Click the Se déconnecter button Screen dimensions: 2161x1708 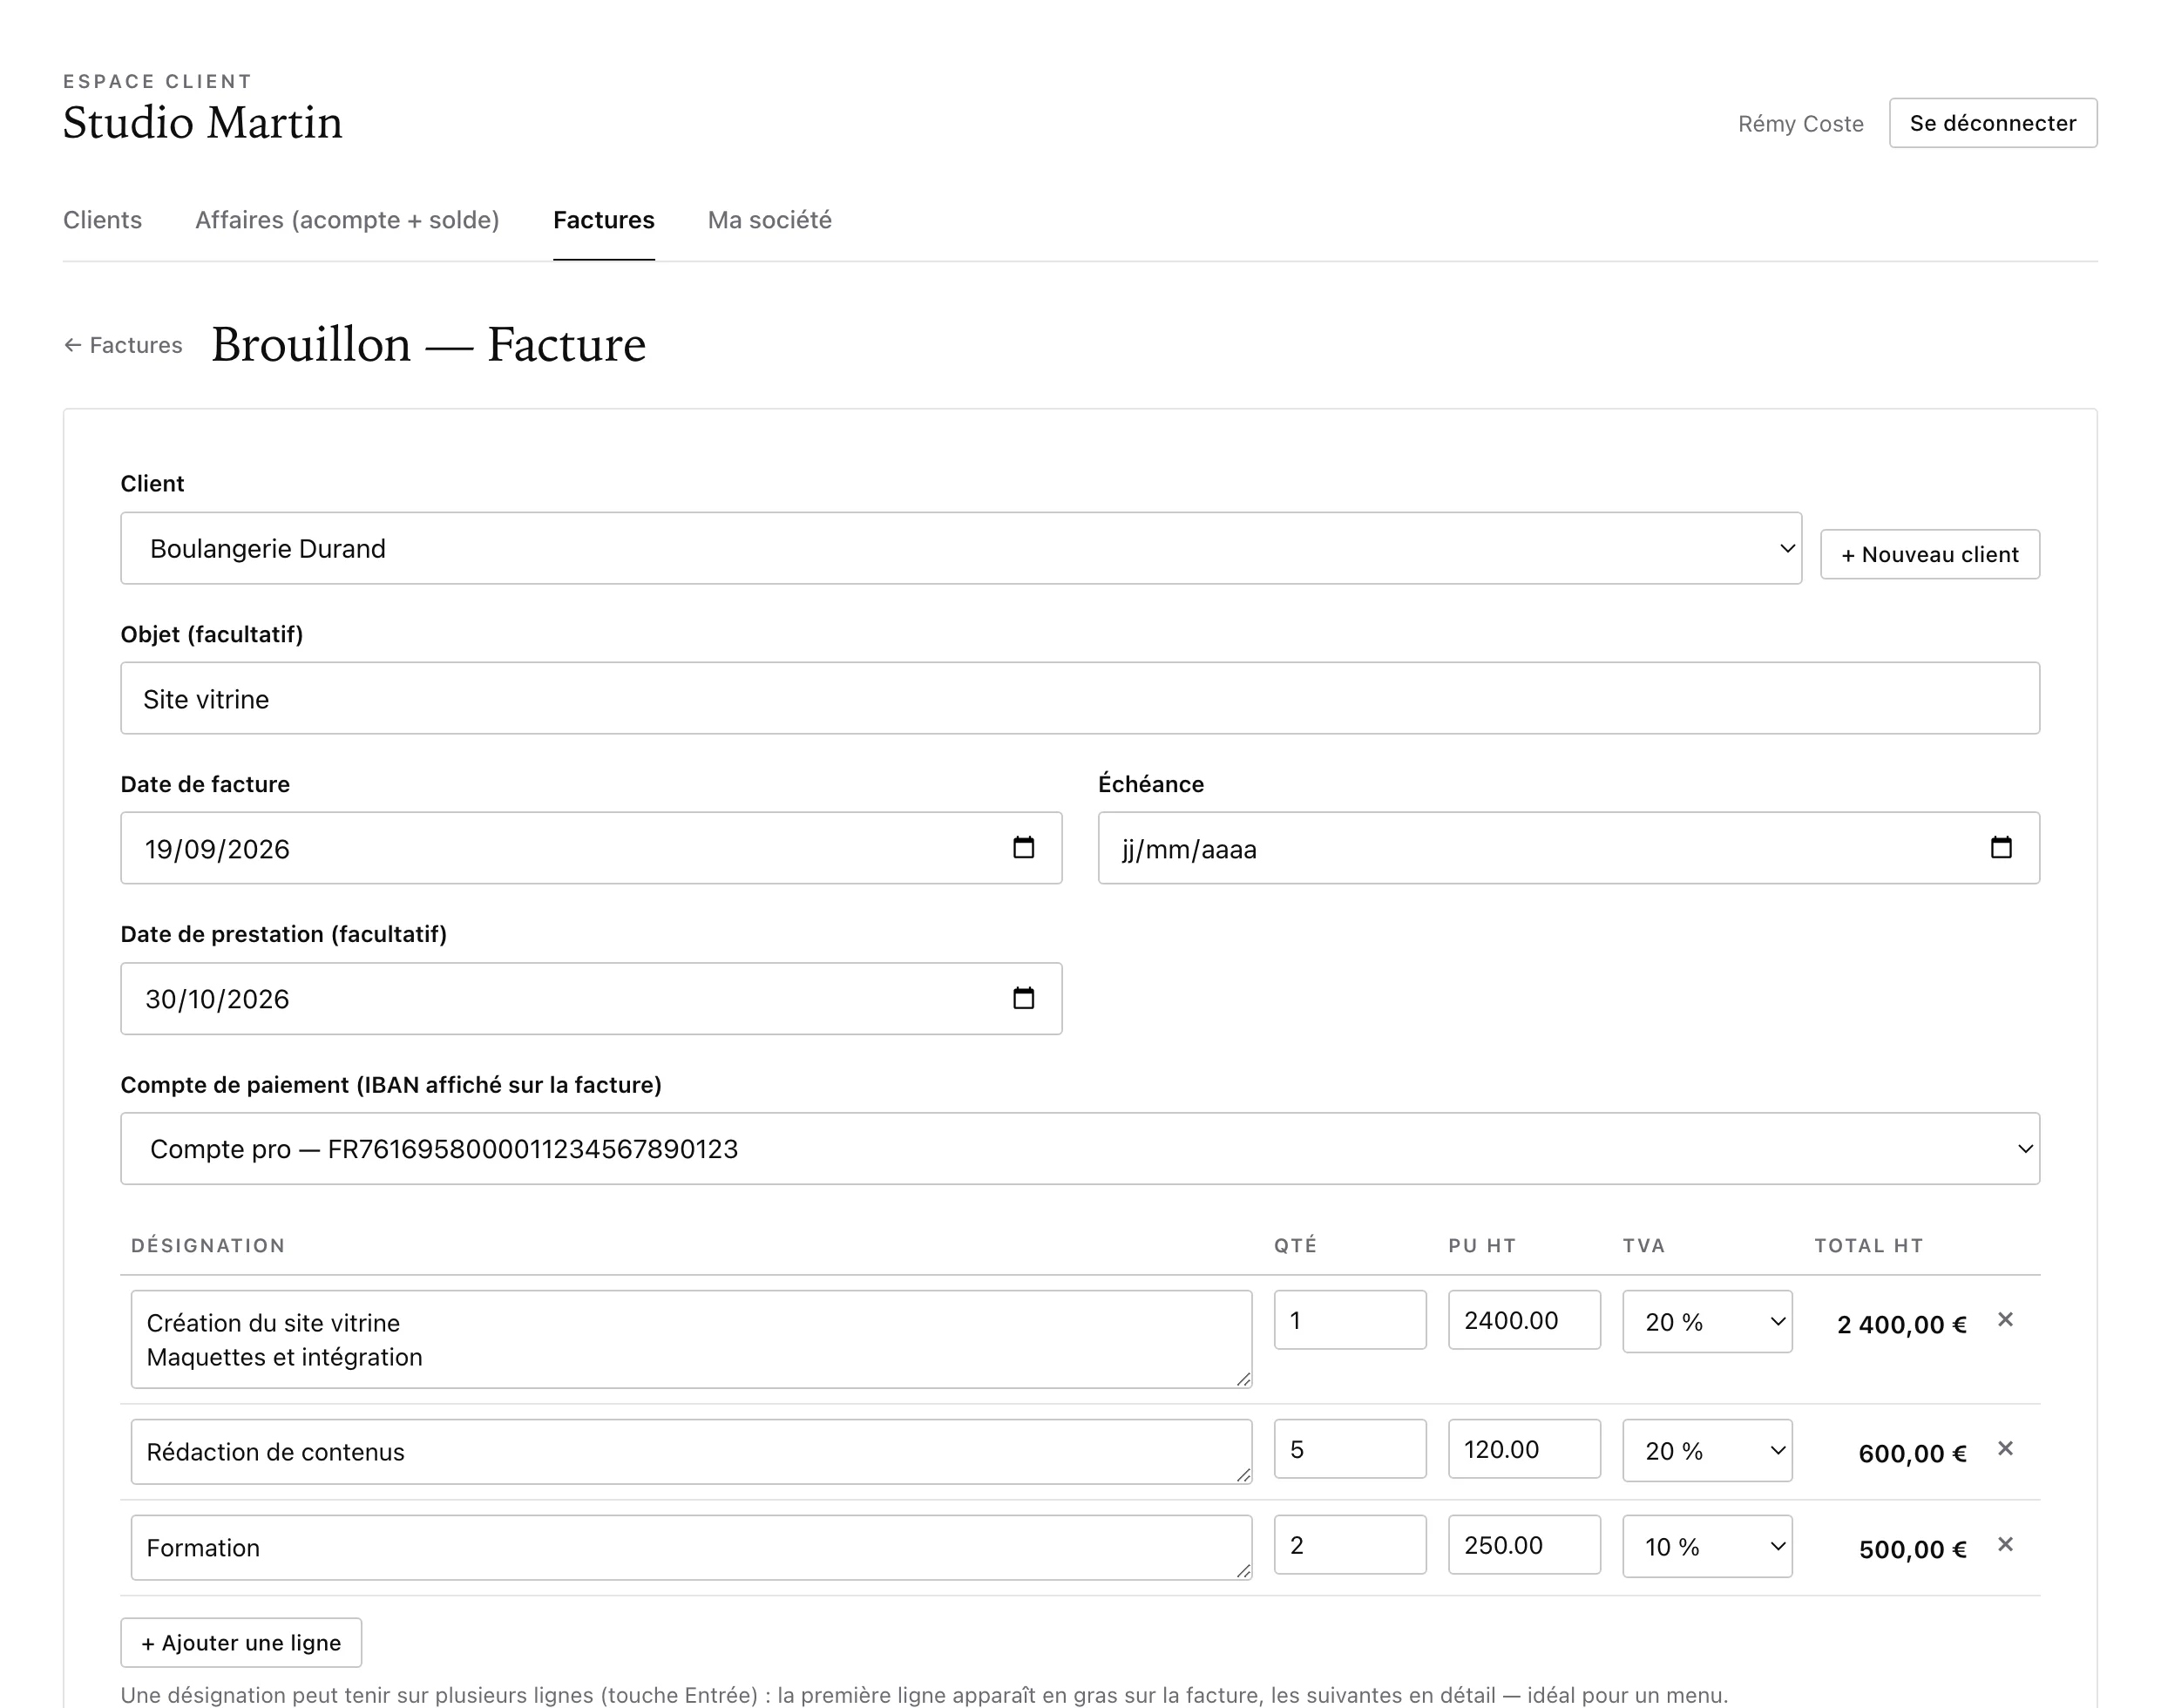click(x=1992, y=123)
